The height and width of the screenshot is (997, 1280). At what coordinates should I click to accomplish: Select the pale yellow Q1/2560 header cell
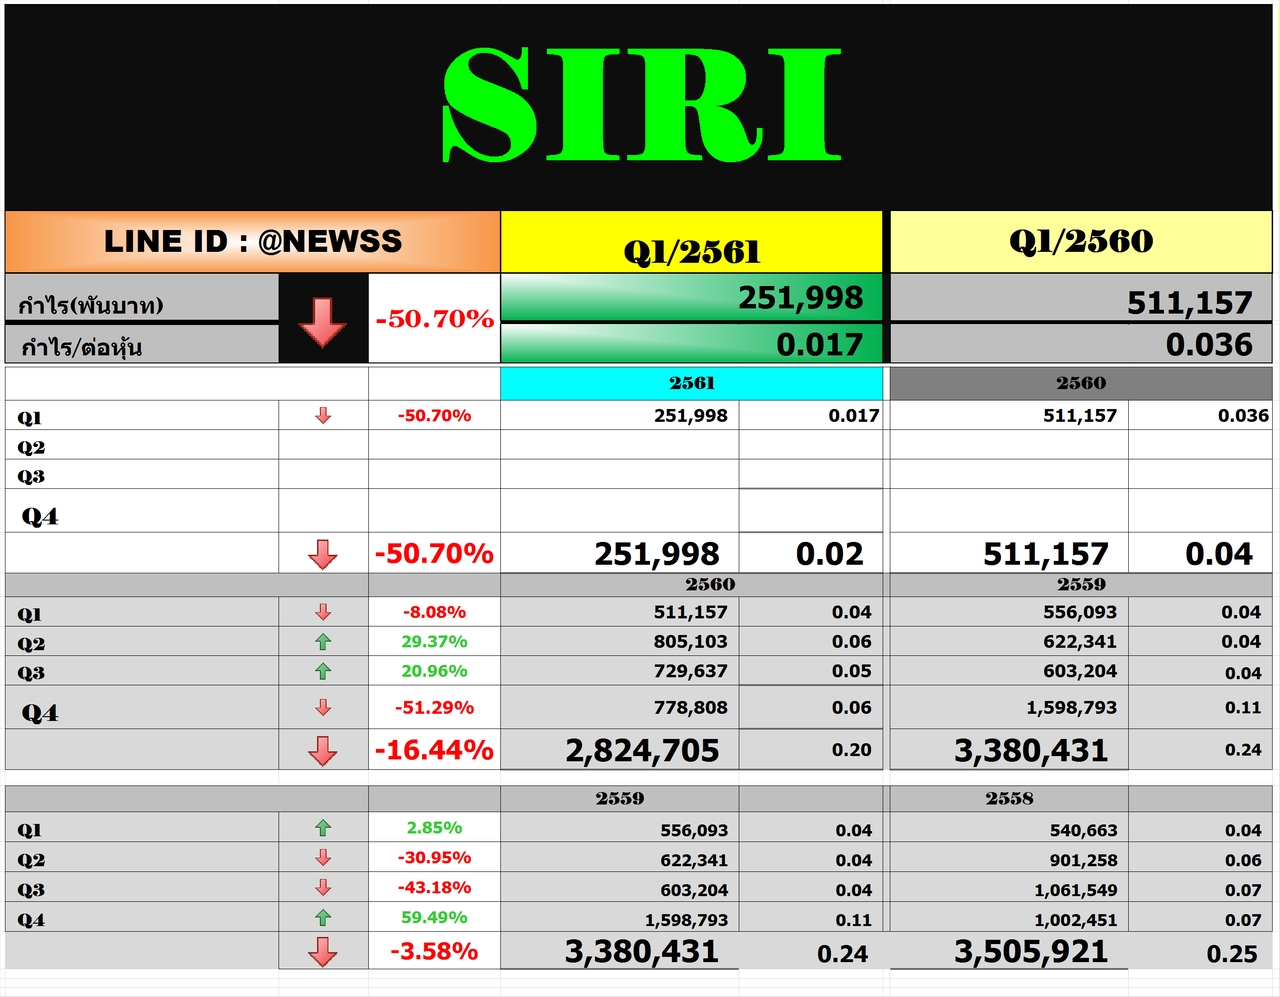(x=1081, y=242)
